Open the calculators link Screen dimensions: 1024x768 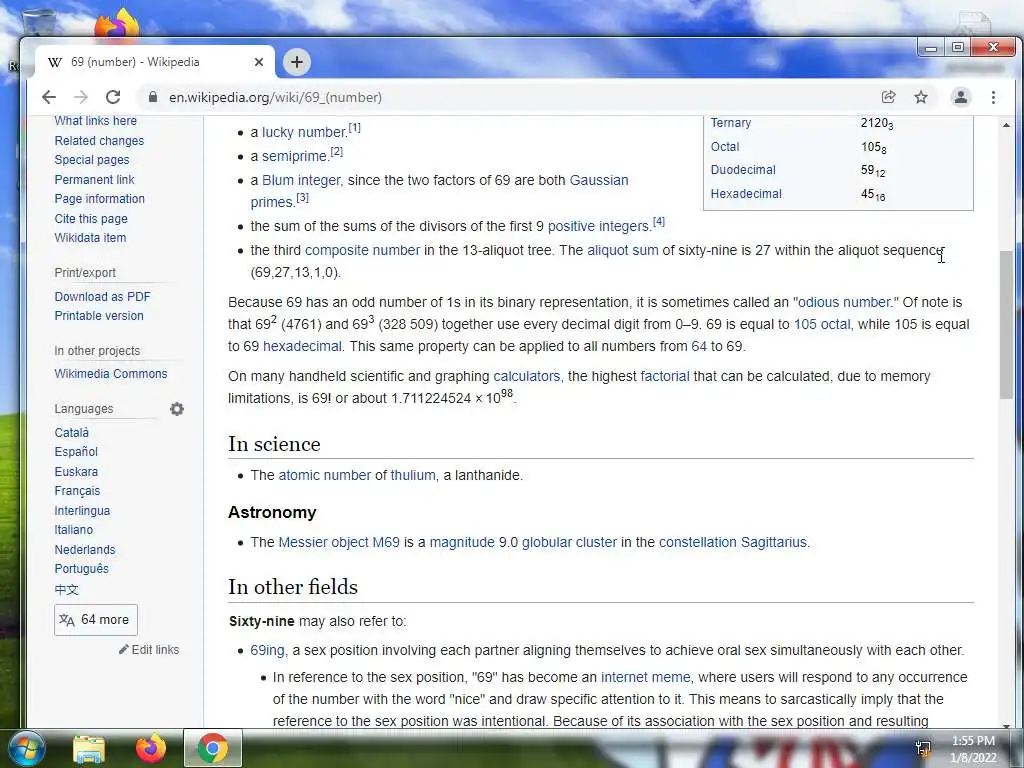pos(526,376)
